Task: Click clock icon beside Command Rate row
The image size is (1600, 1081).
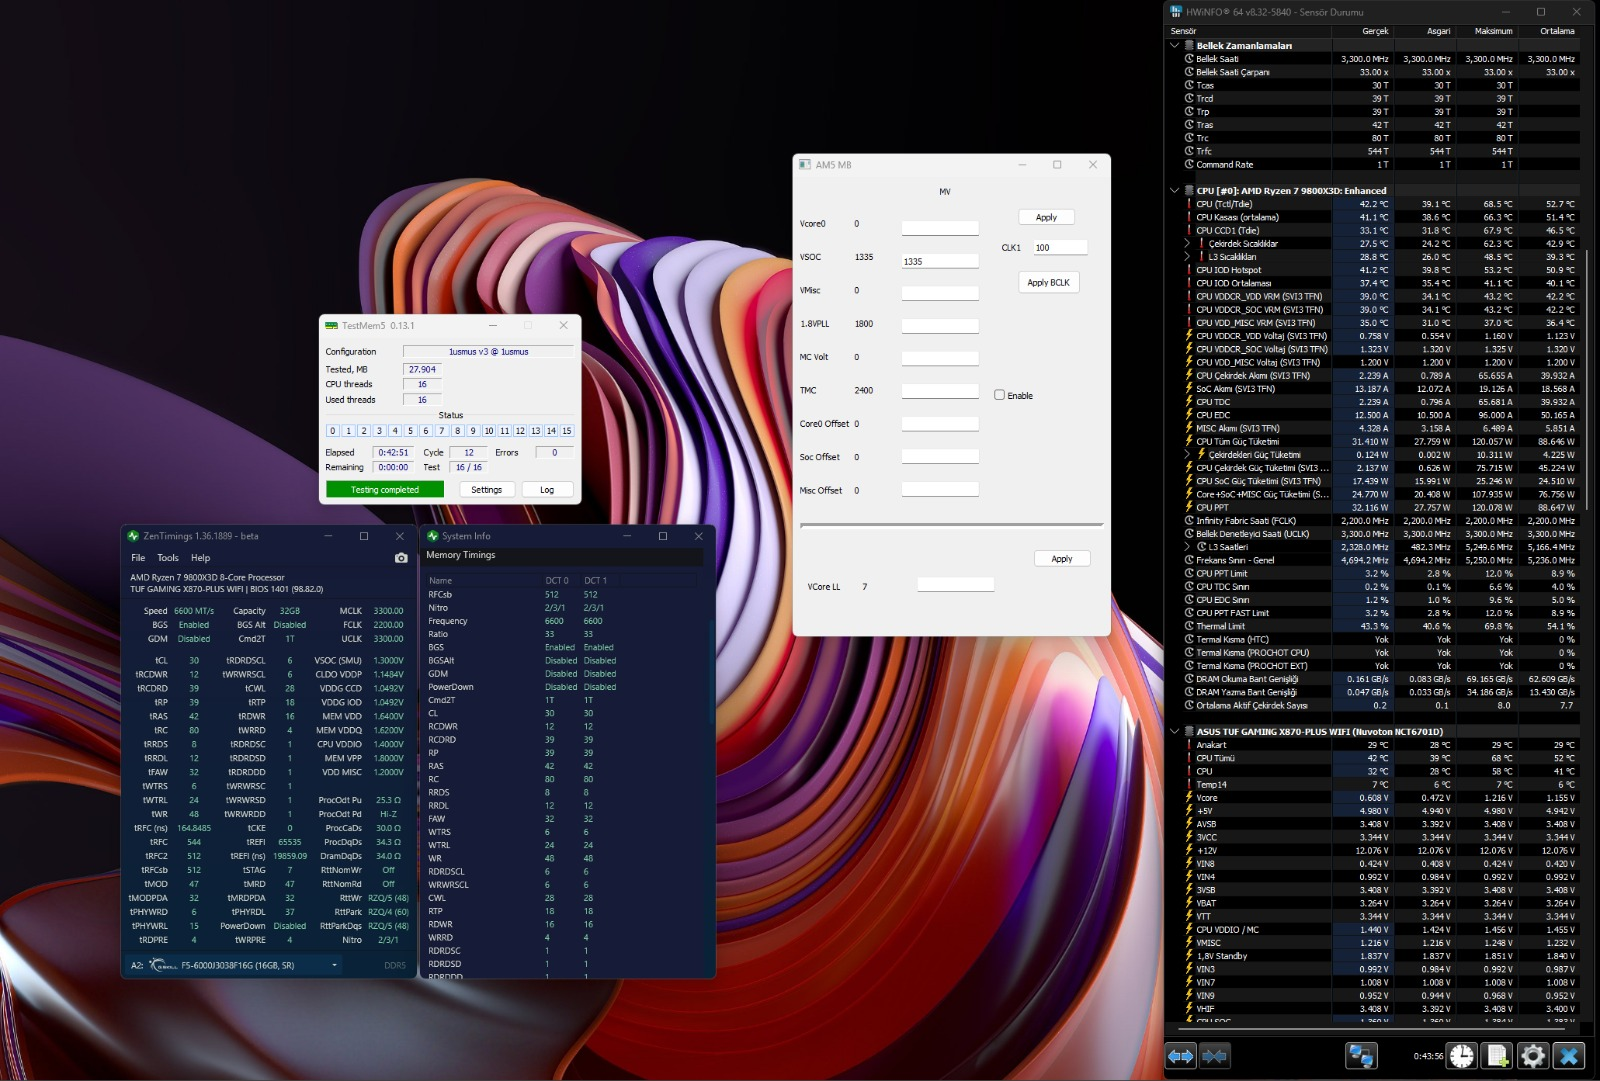Action: point(1189,164)
